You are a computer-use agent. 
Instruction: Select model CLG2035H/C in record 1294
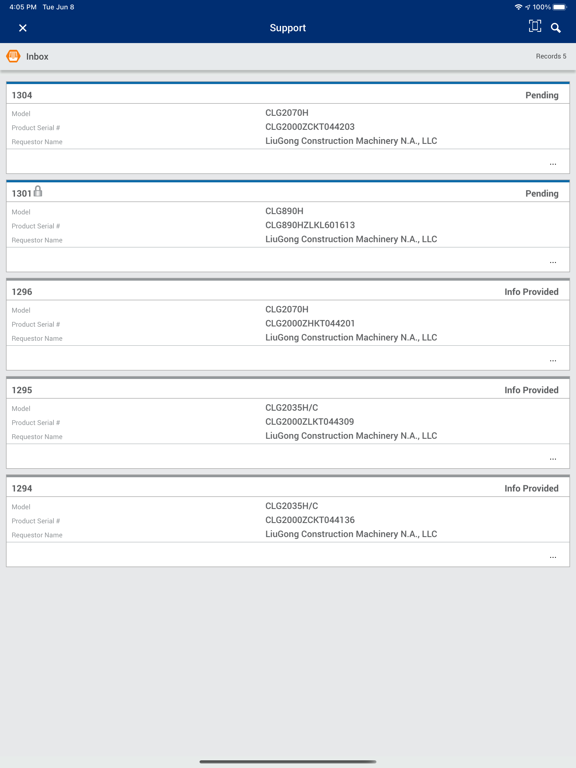pyautogui.click(x=291, y=506)
